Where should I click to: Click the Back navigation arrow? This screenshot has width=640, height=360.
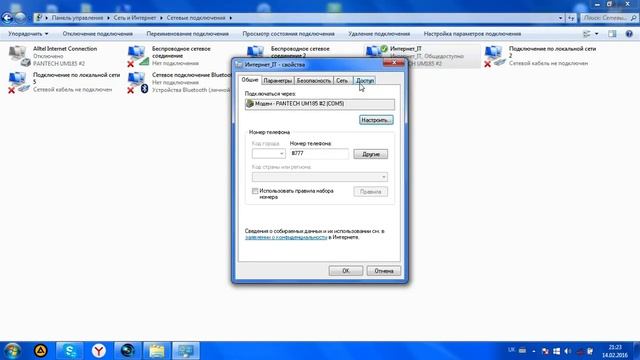tap(7, 18)
